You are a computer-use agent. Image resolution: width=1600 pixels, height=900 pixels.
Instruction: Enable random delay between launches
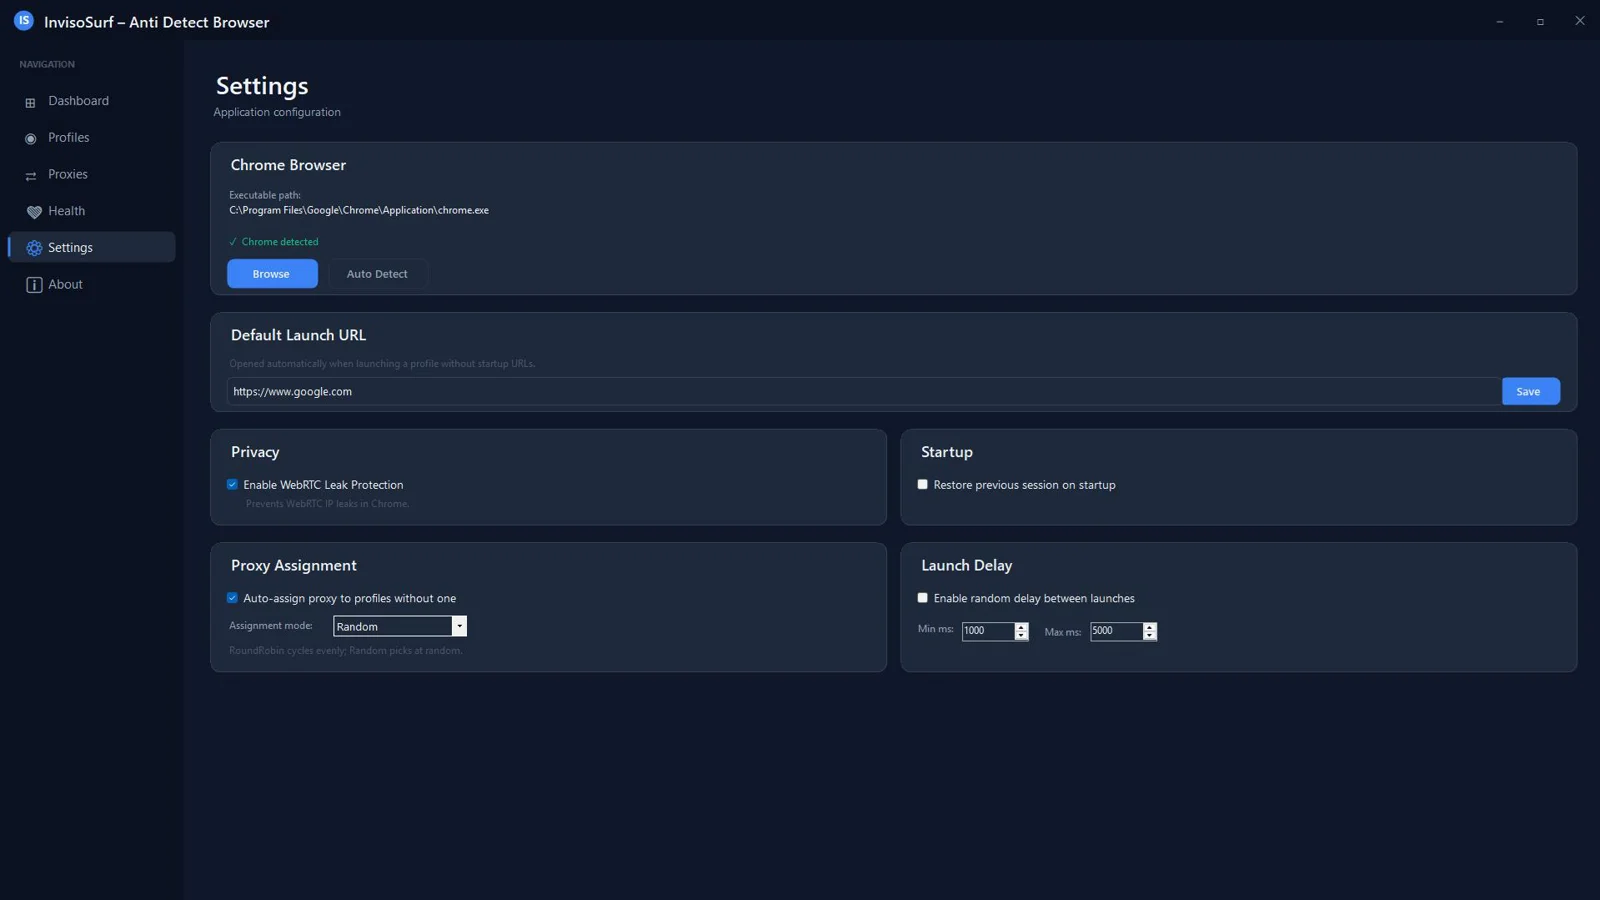tap(923, 598)
